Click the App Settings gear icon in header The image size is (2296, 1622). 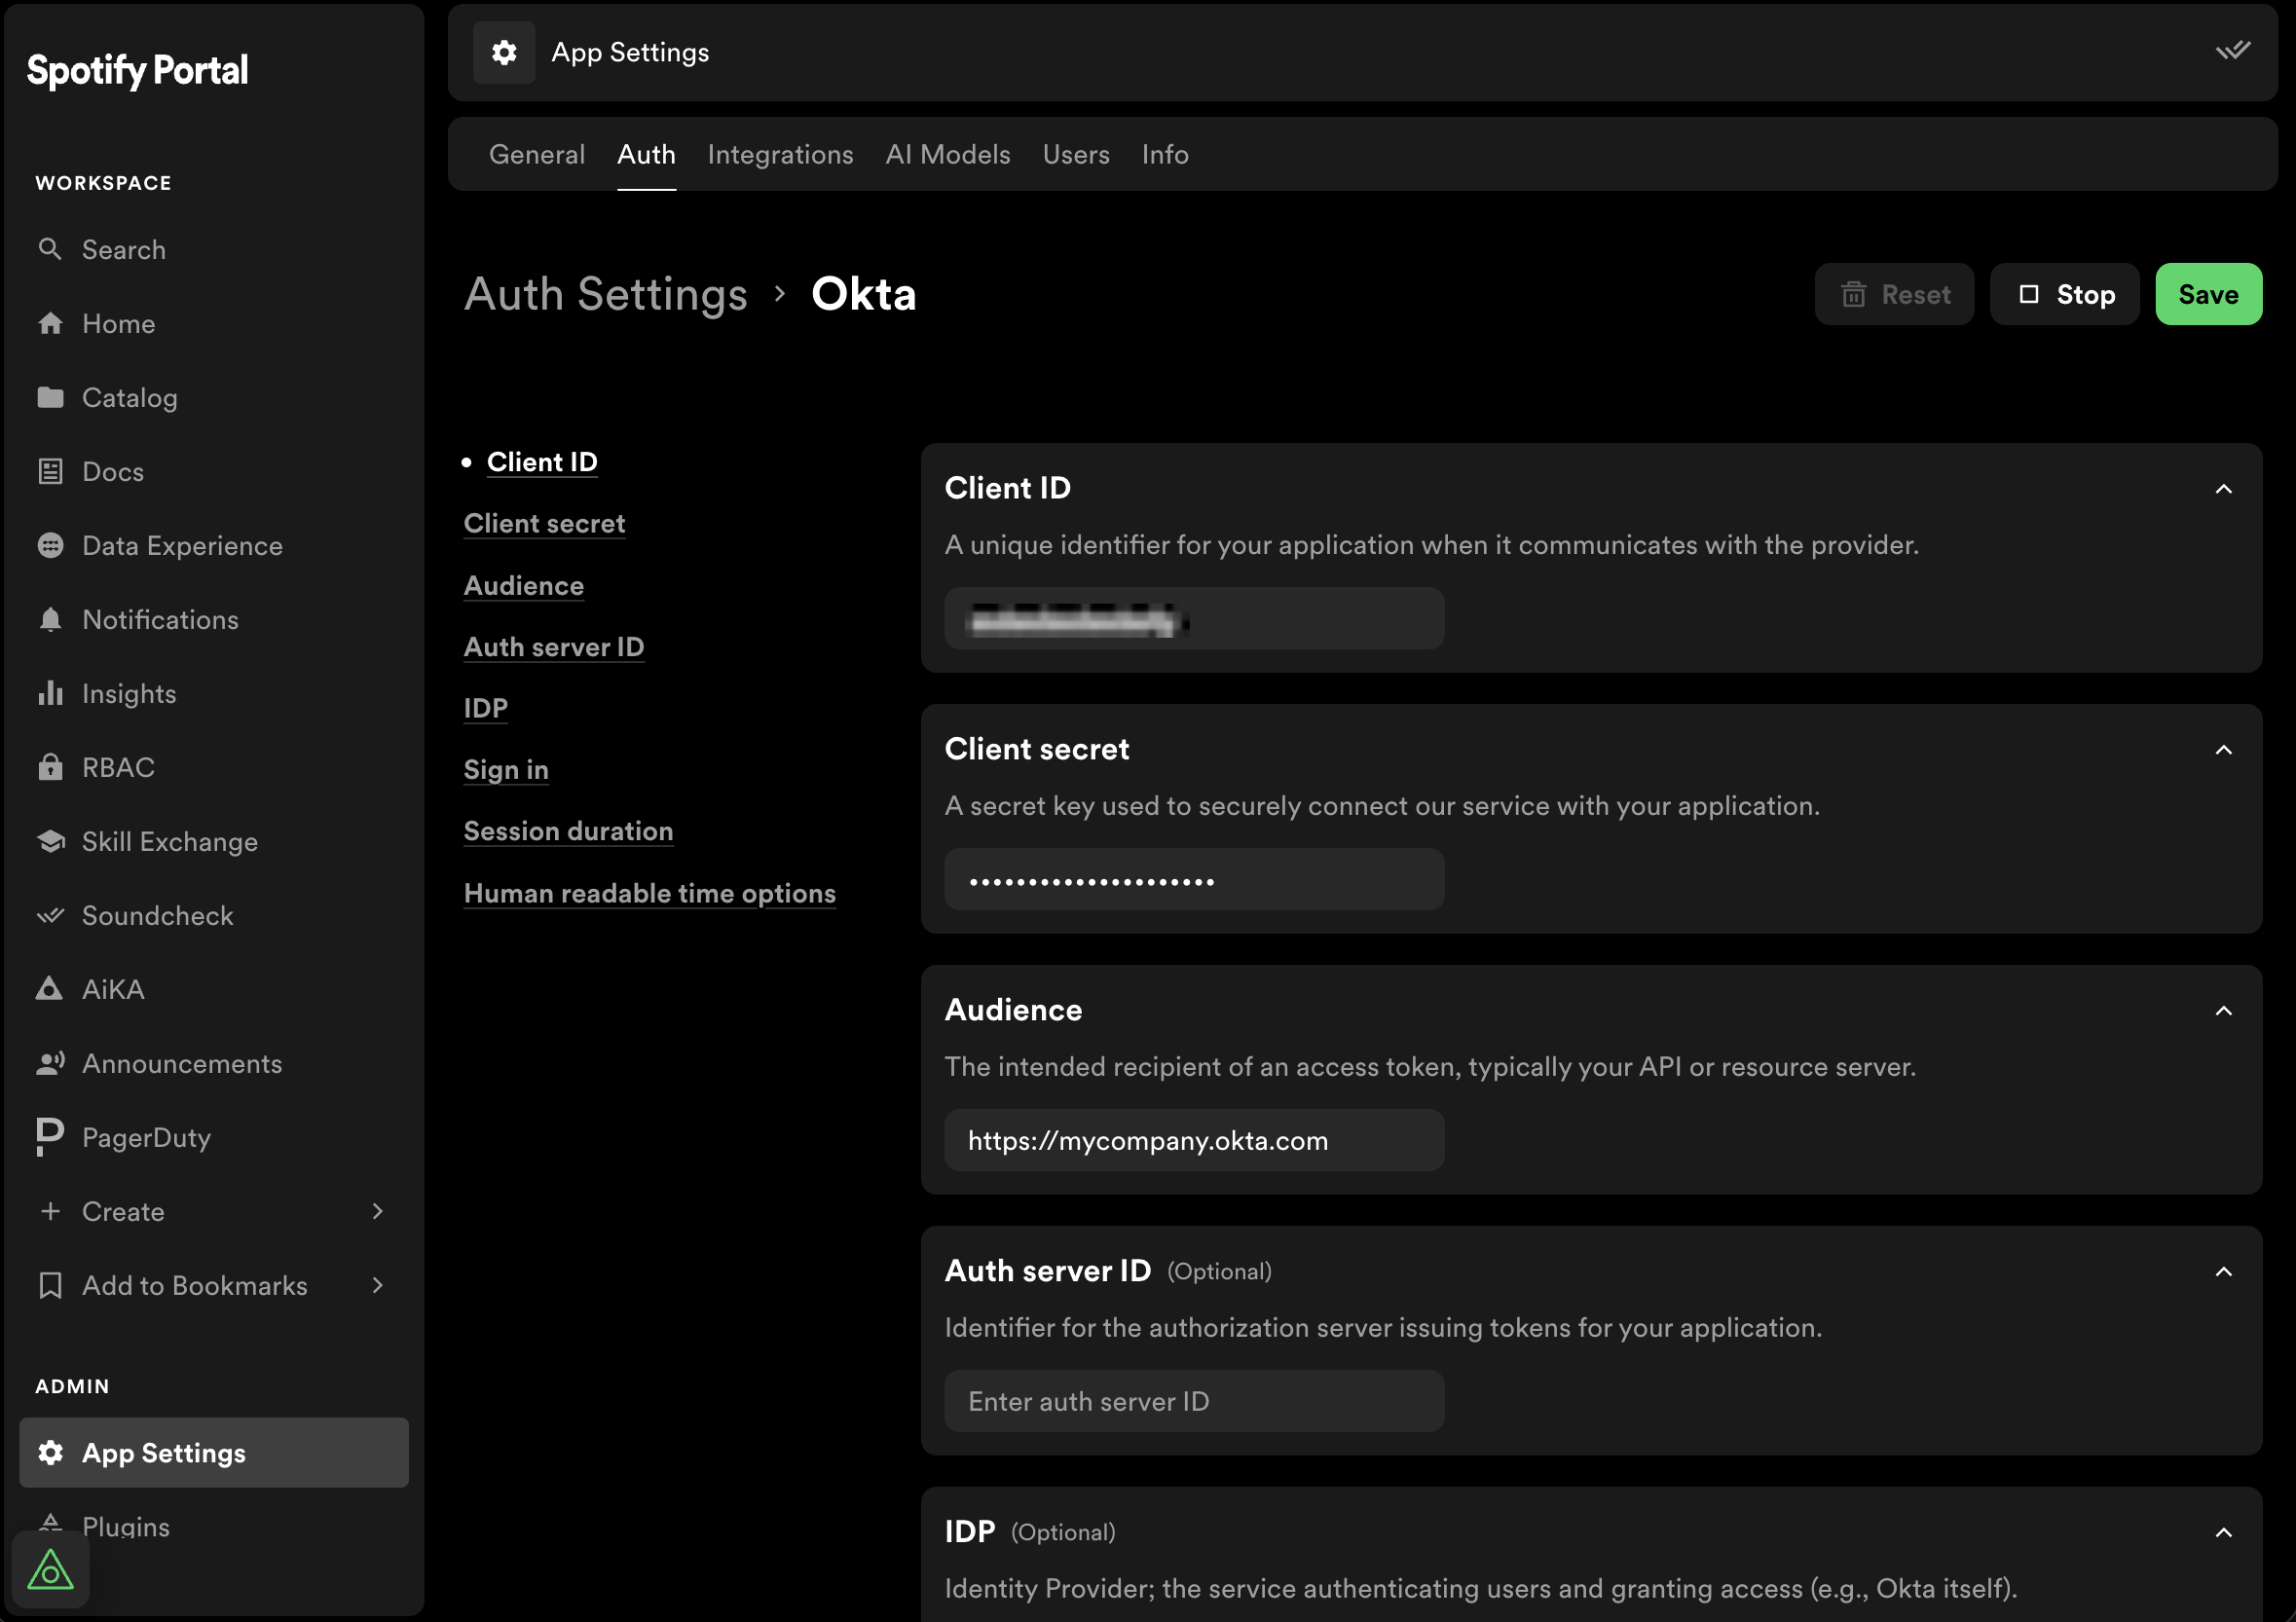(x=504, y=52)
